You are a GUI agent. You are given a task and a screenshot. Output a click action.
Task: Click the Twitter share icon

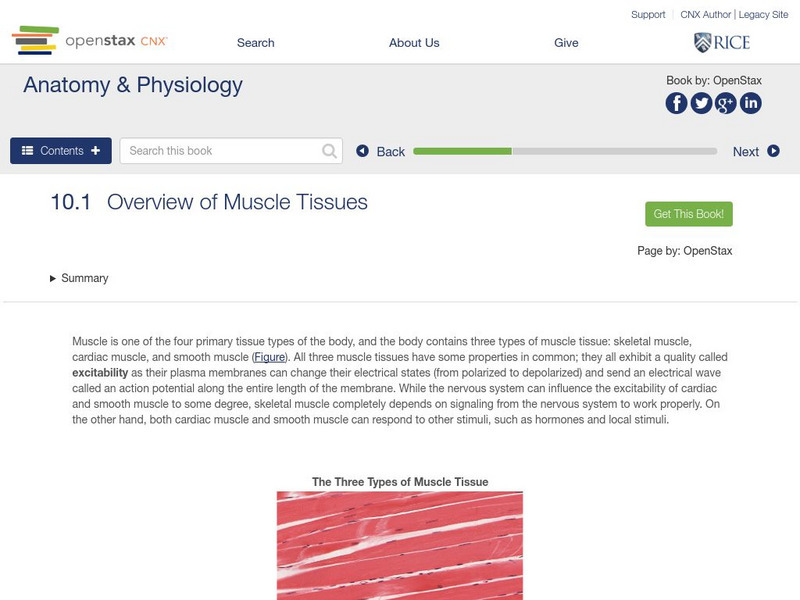701,103
